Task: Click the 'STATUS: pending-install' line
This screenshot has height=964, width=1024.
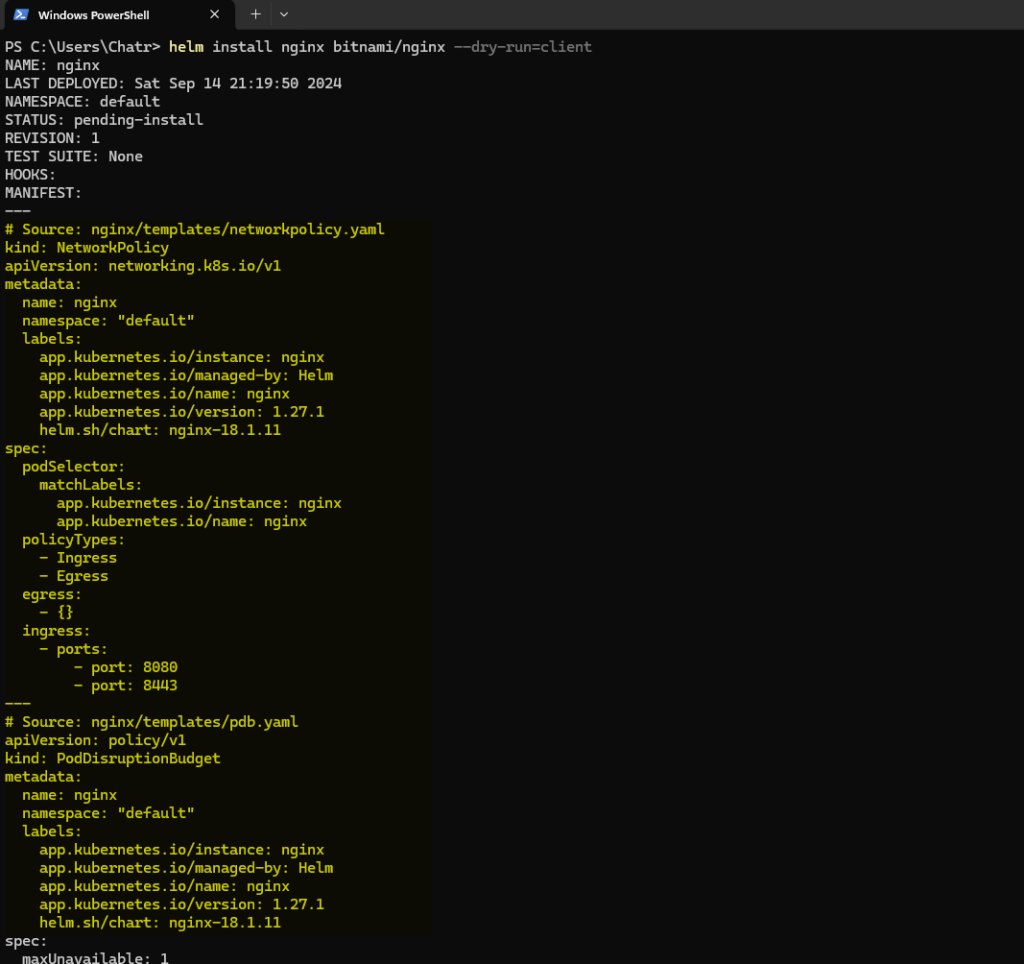Action: tap(104, 120)
